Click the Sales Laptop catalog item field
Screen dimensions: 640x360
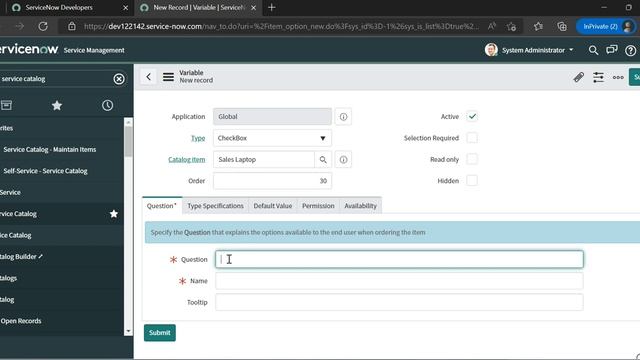(264, 160)
